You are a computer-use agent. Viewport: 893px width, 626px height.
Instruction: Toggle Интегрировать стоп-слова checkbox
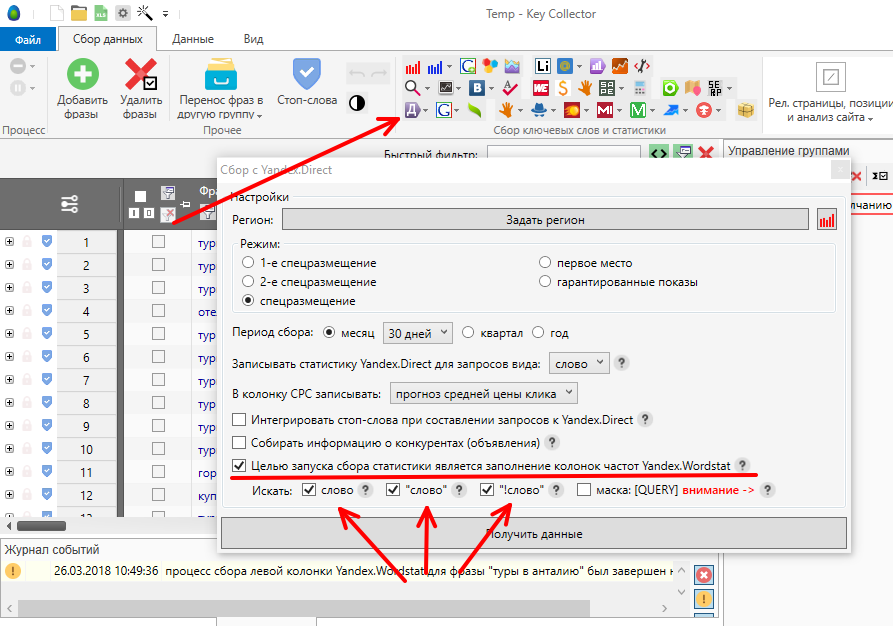pyautogui.click(x=238, y=420)
